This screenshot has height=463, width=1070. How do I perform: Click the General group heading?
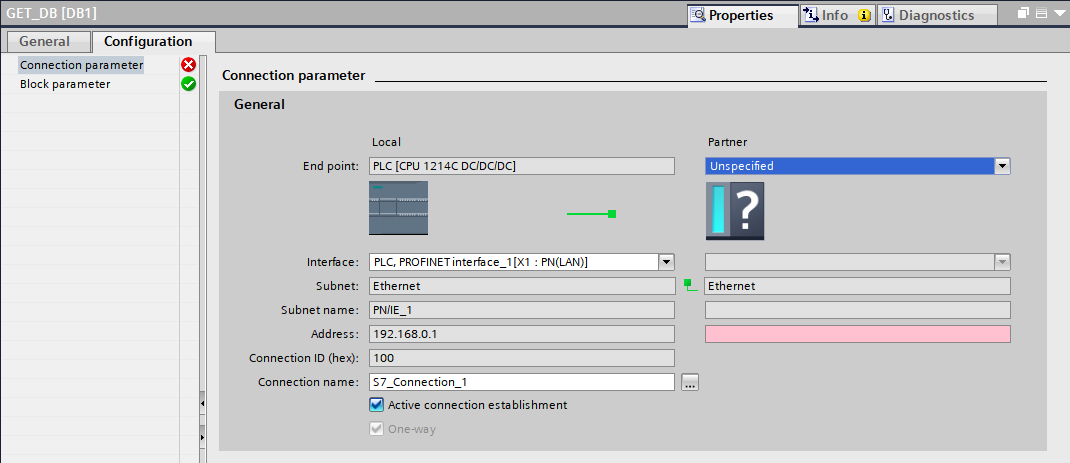pyautogui.click(x=259, y=104)
